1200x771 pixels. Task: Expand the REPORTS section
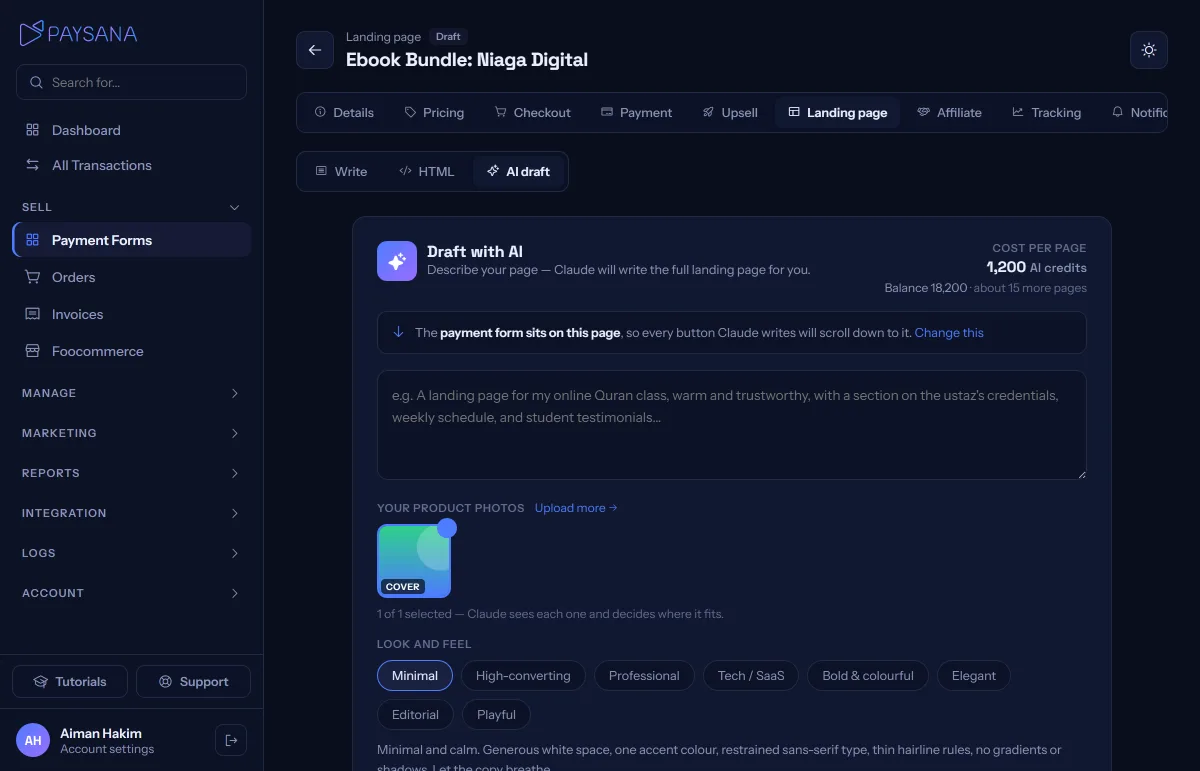pyautogui.click(x=131, y=473)
